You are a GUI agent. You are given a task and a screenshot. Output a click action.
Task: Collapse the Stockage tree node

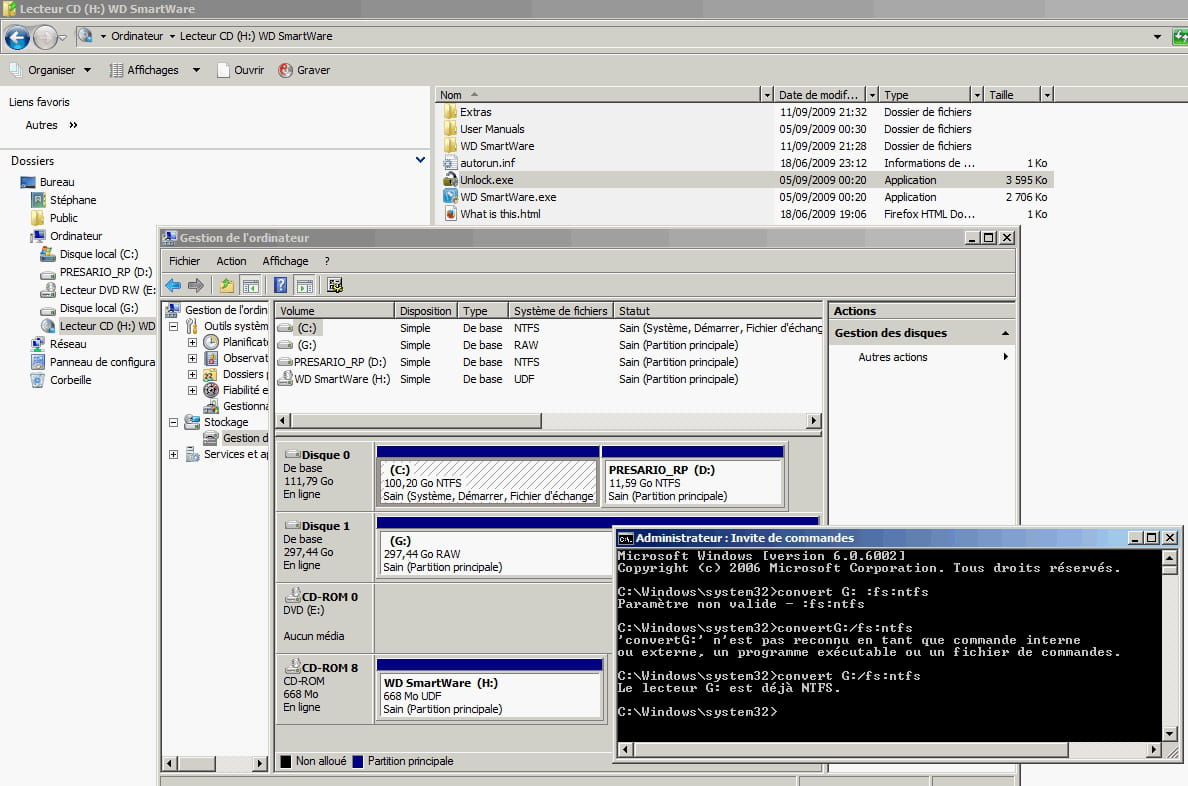[174, 422]
